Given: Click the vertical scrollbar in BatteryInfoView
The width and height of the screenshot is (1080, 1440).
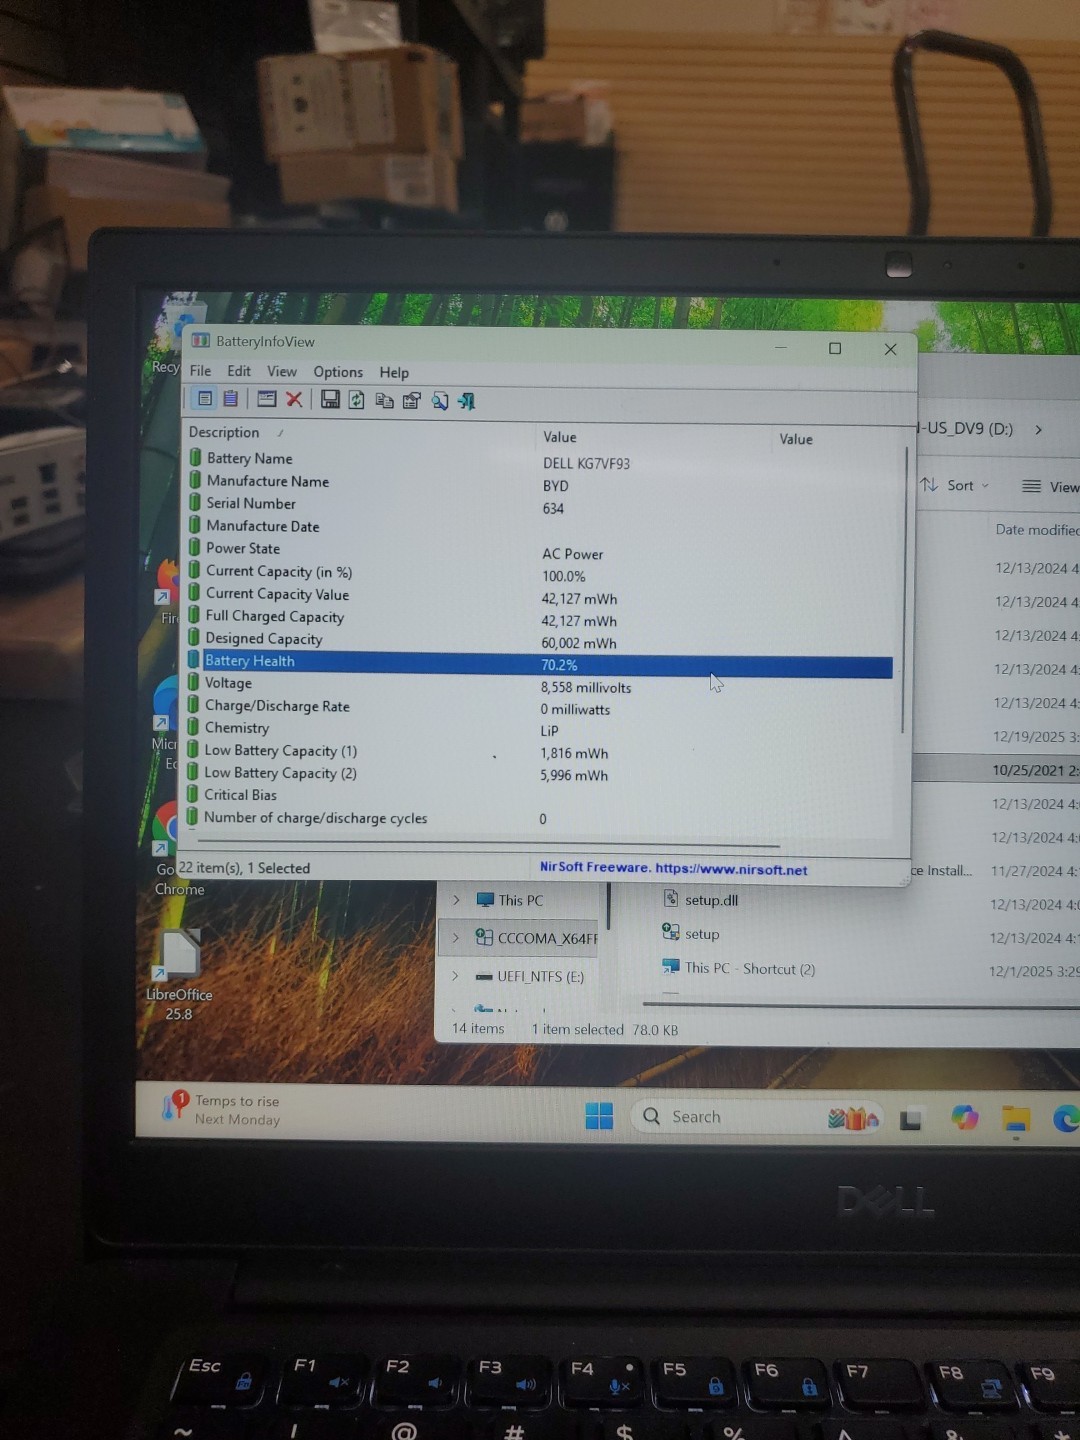Looking at the screenshot, I should [904, 590].
